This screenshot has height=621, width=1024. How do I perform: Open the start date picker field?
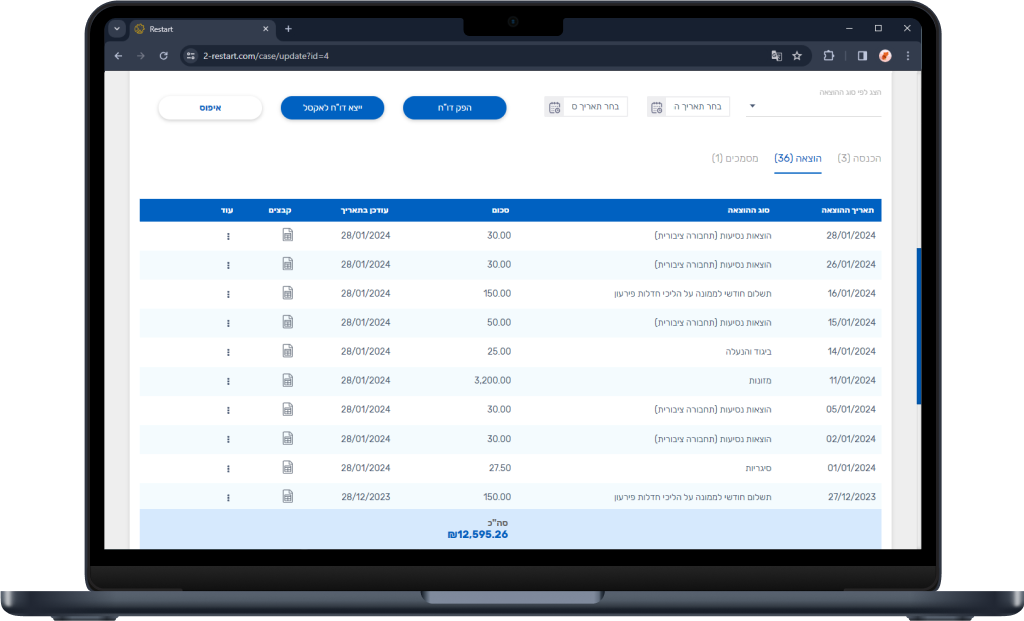pyautogui.click(x=688, y=106)
